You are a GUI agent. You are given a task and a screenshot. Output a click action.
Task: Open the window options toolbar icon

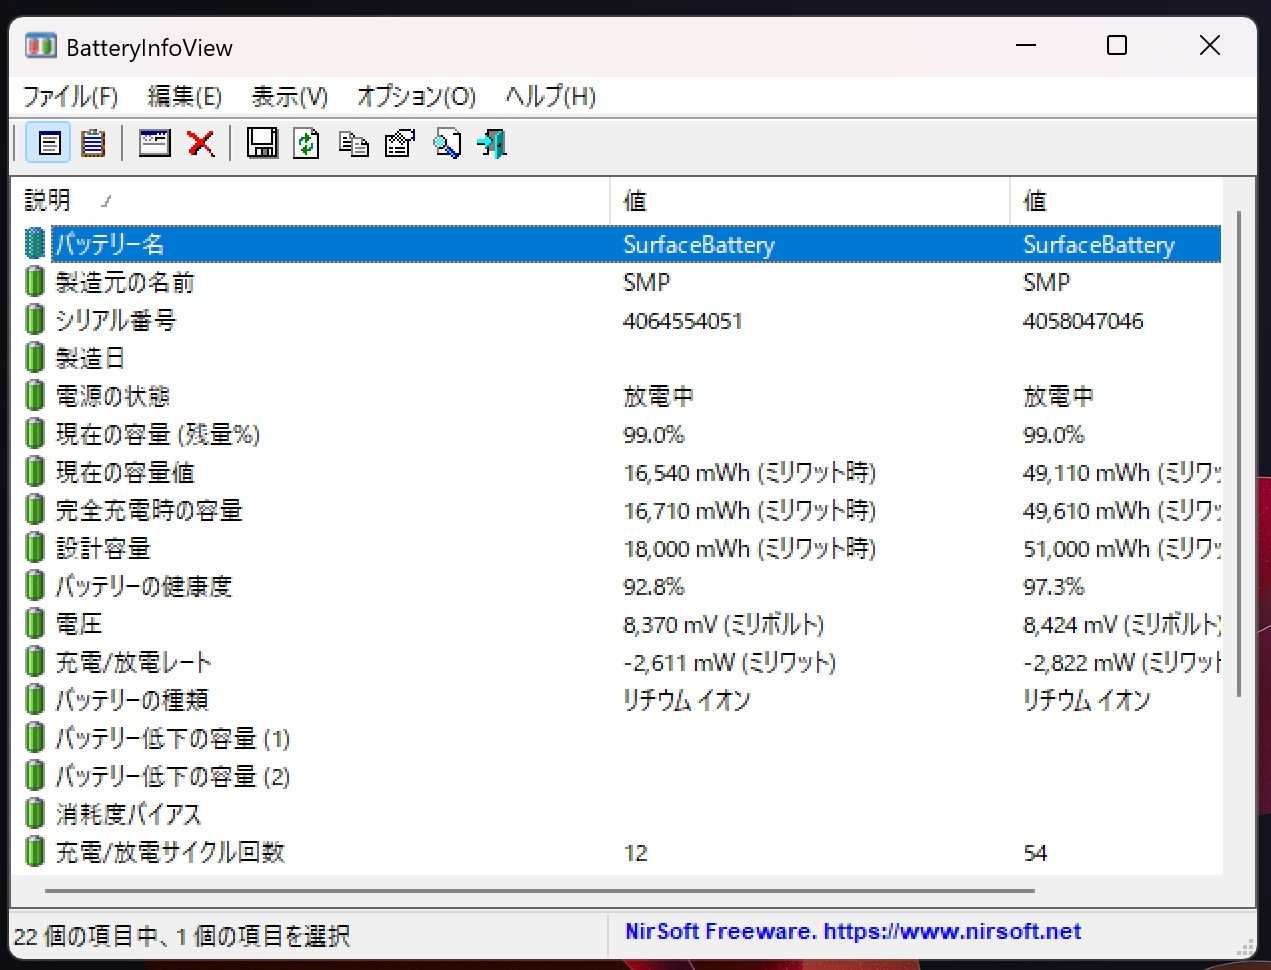pyautogui.click(x=154, y=144)
